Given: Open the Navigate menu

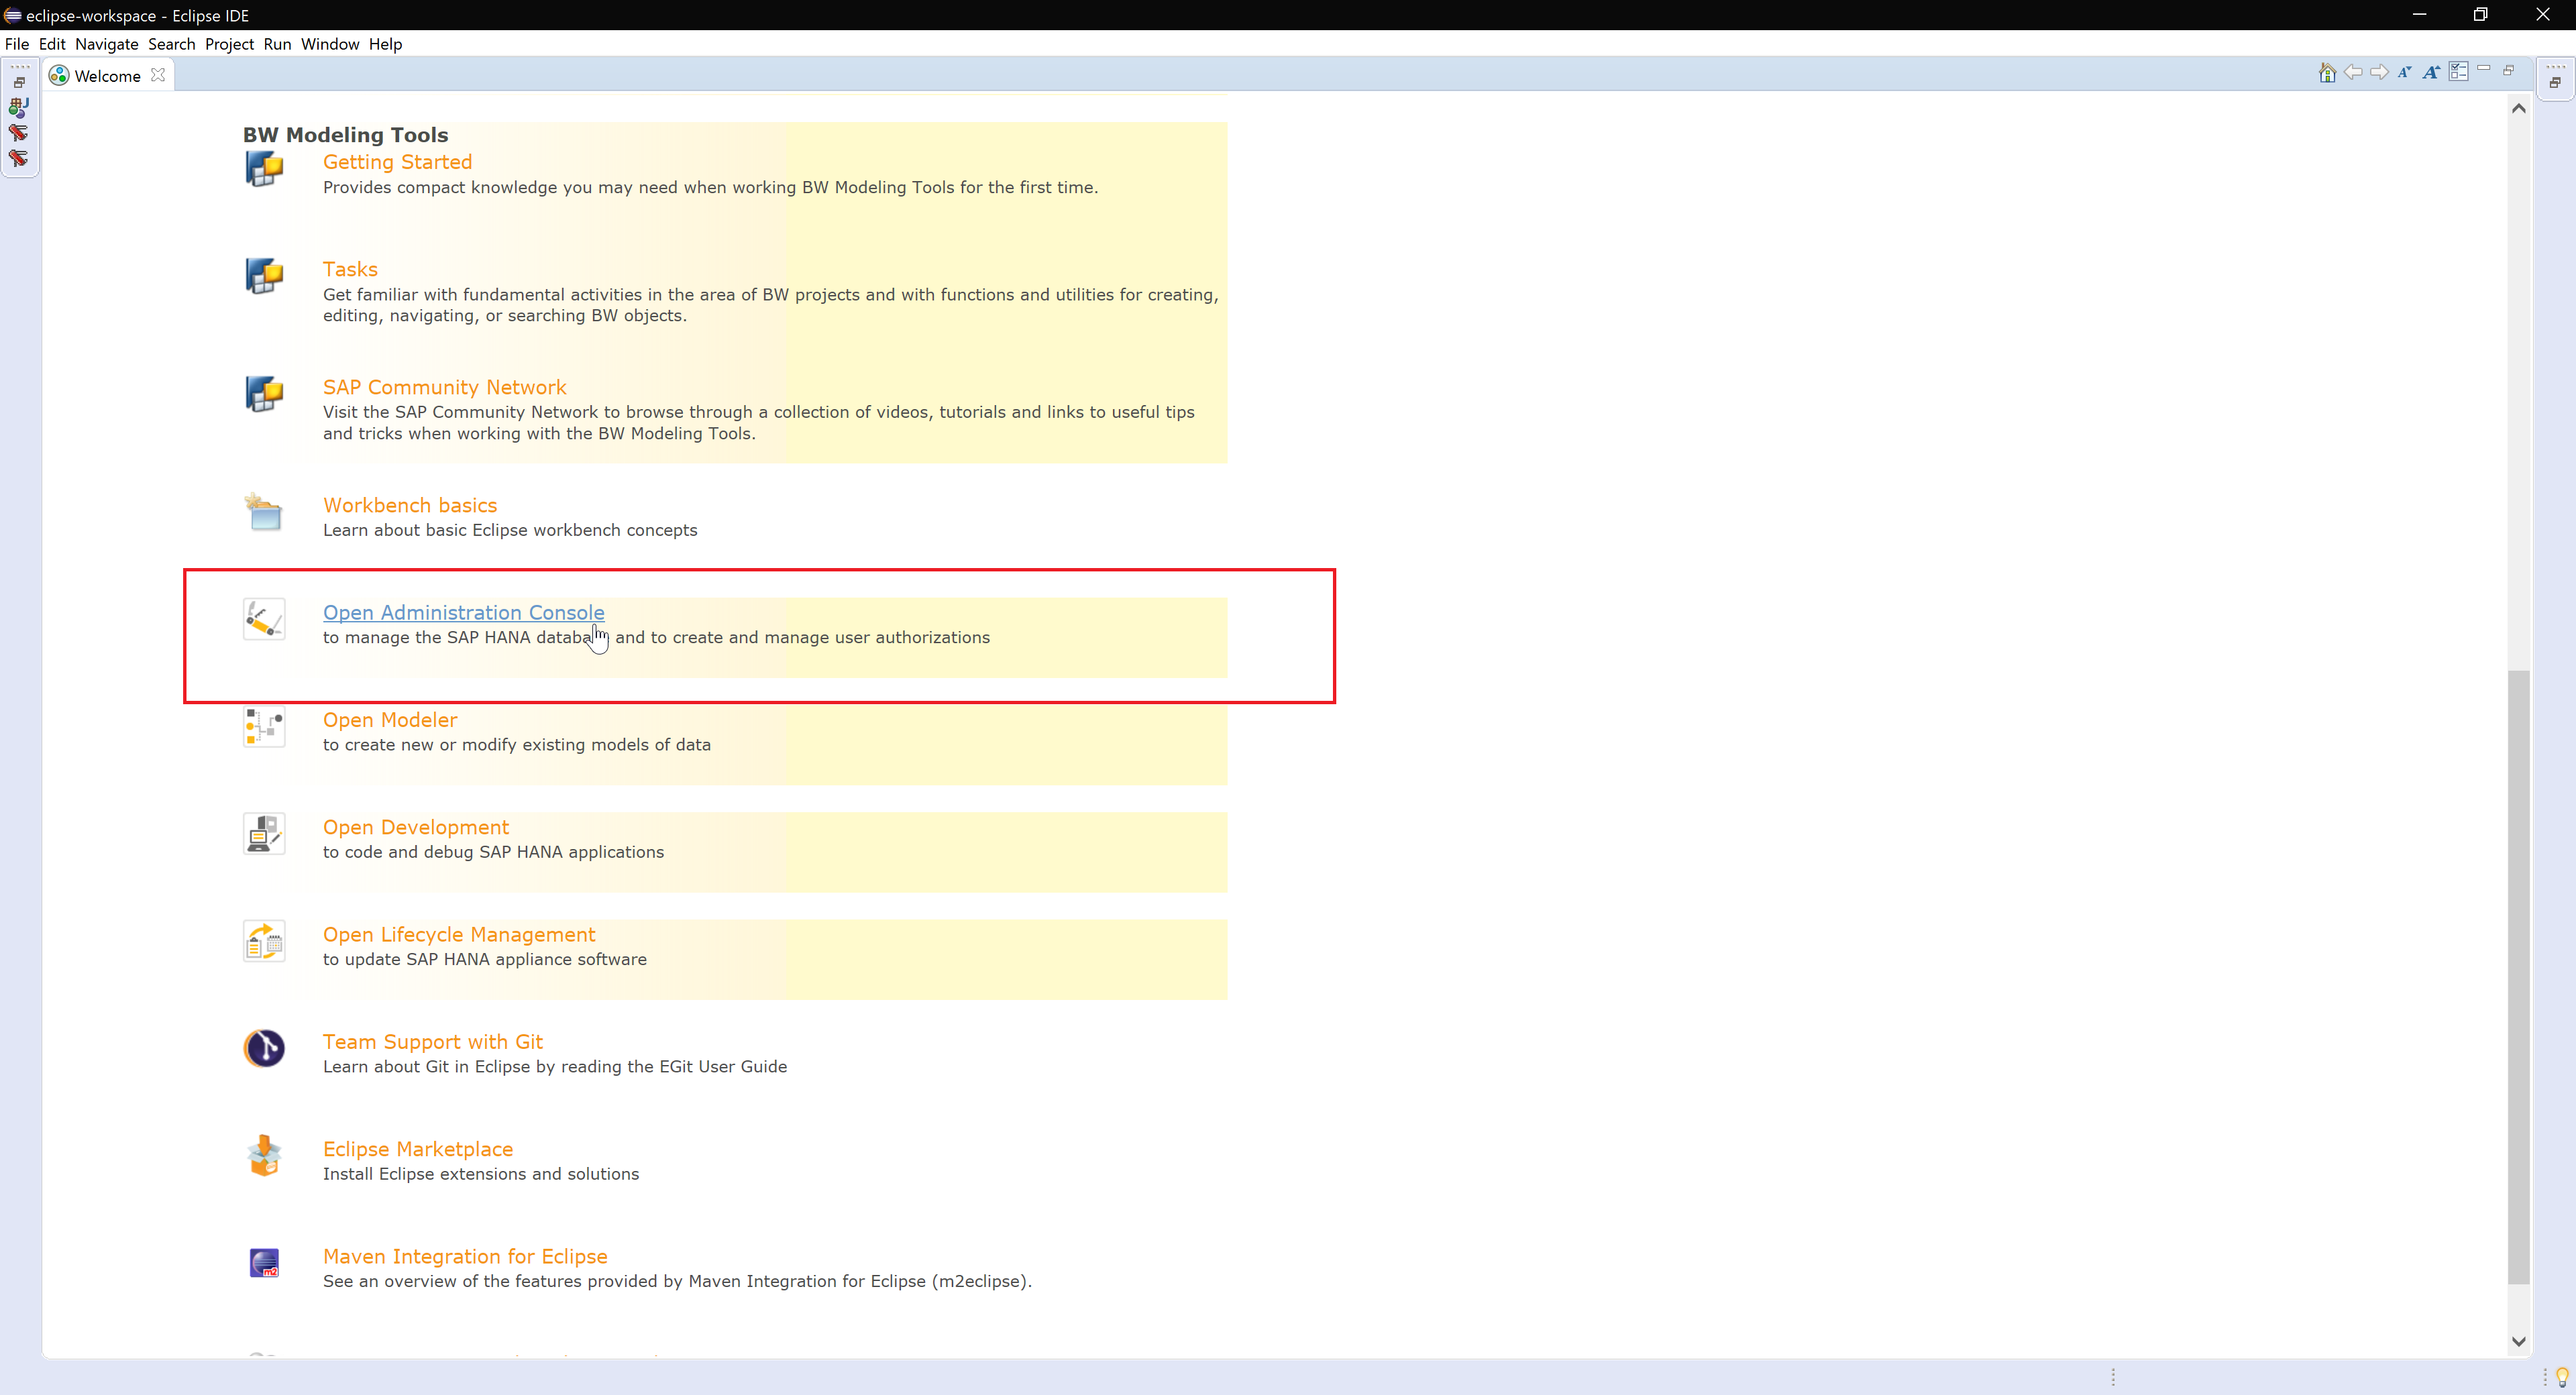Looking at the screenshot, I should click(x=107, y=44).
